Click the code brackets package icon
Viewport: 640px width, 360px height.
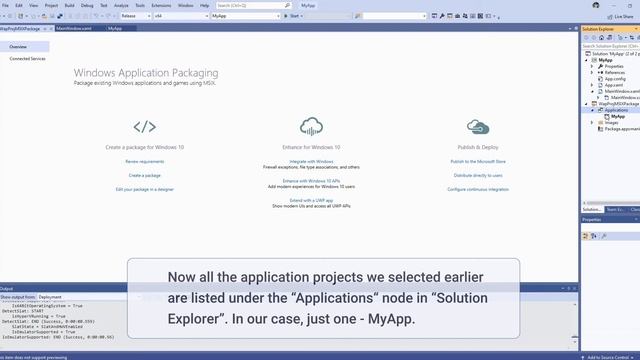144,127
